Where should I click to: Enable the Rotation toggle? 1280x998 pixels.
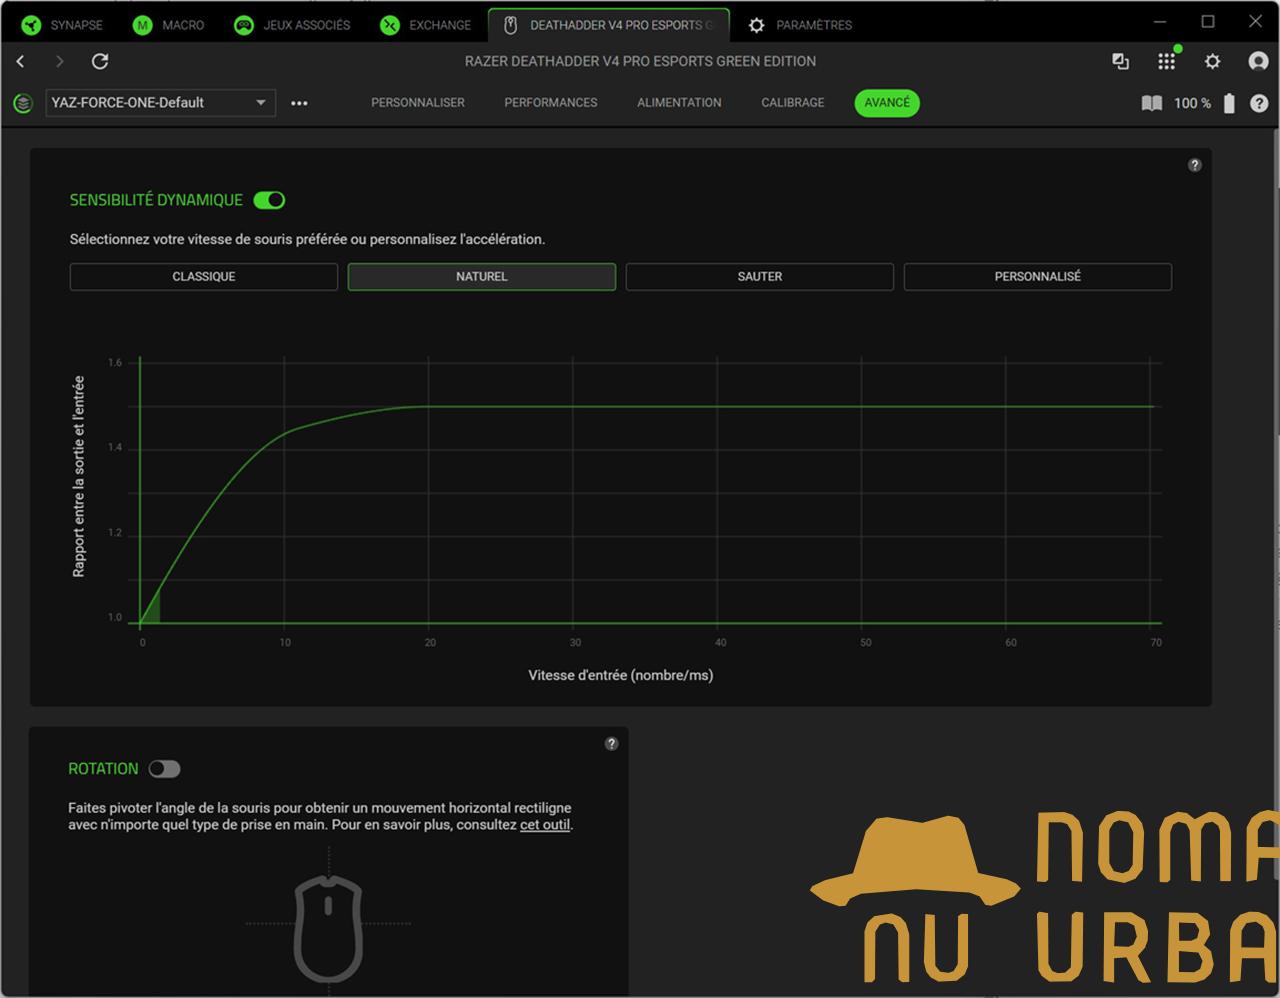164,769
